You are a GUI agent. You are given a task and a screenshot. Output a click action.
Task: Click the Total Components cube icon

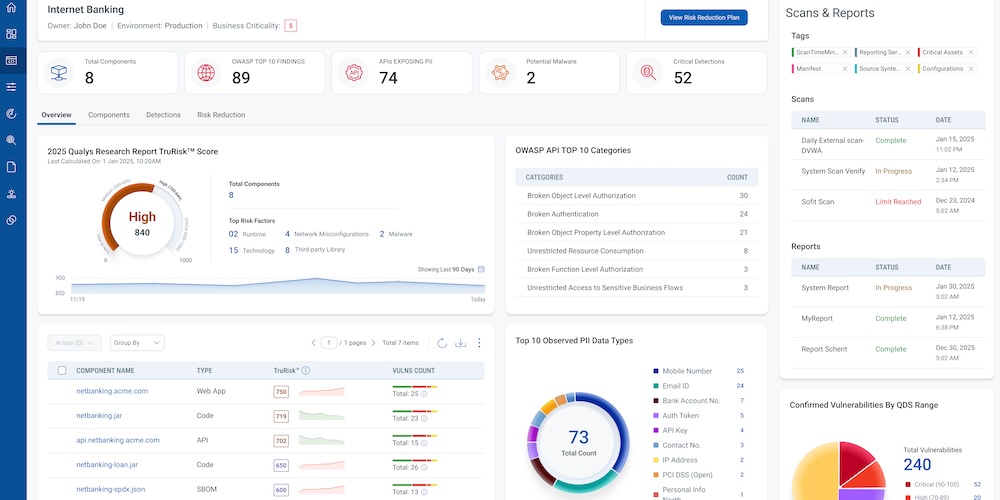pos(59,73)
